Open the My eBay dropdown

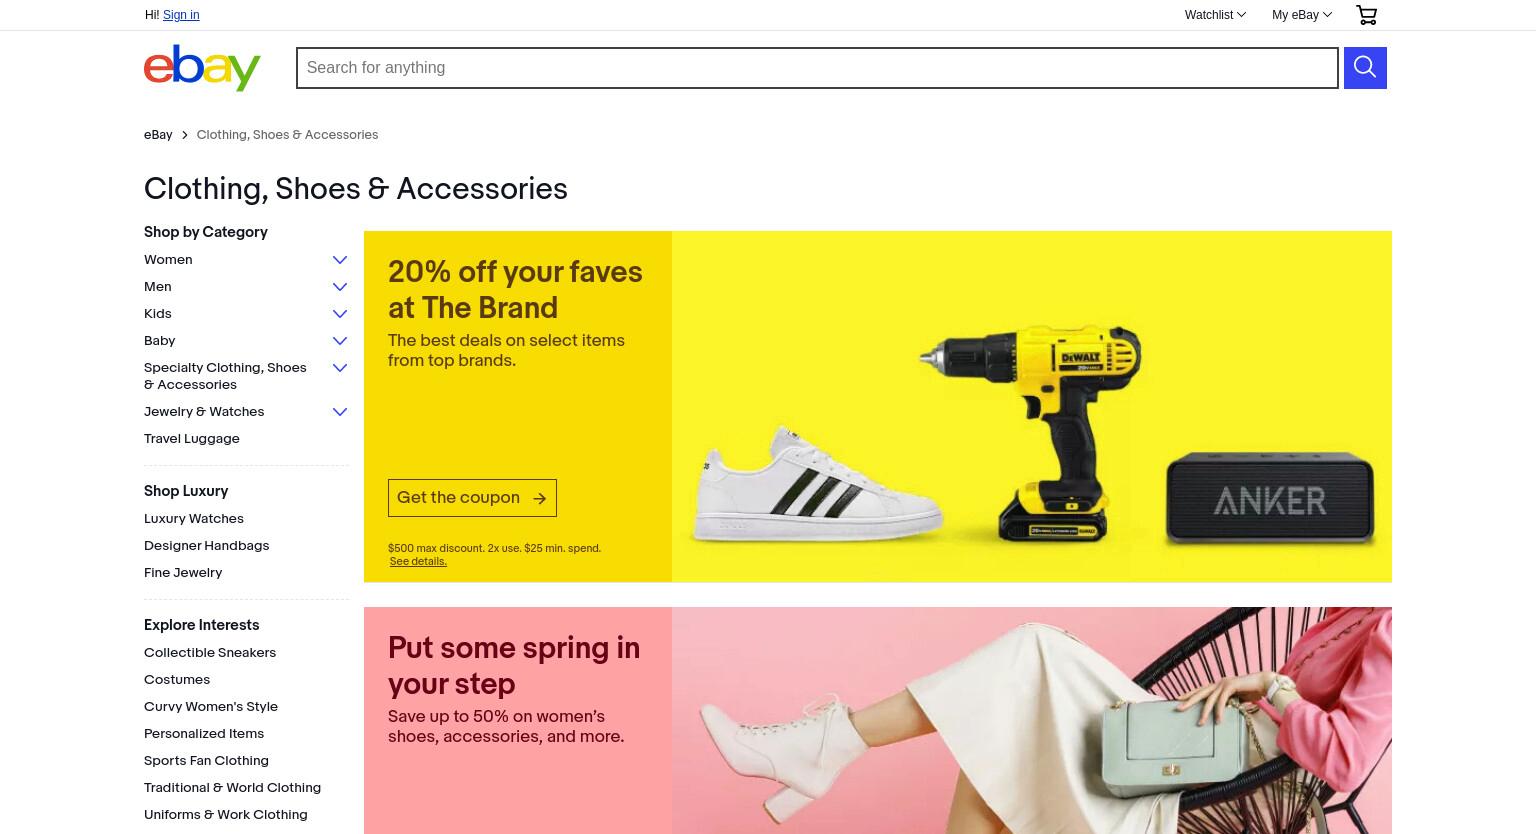click(1302, 15)
